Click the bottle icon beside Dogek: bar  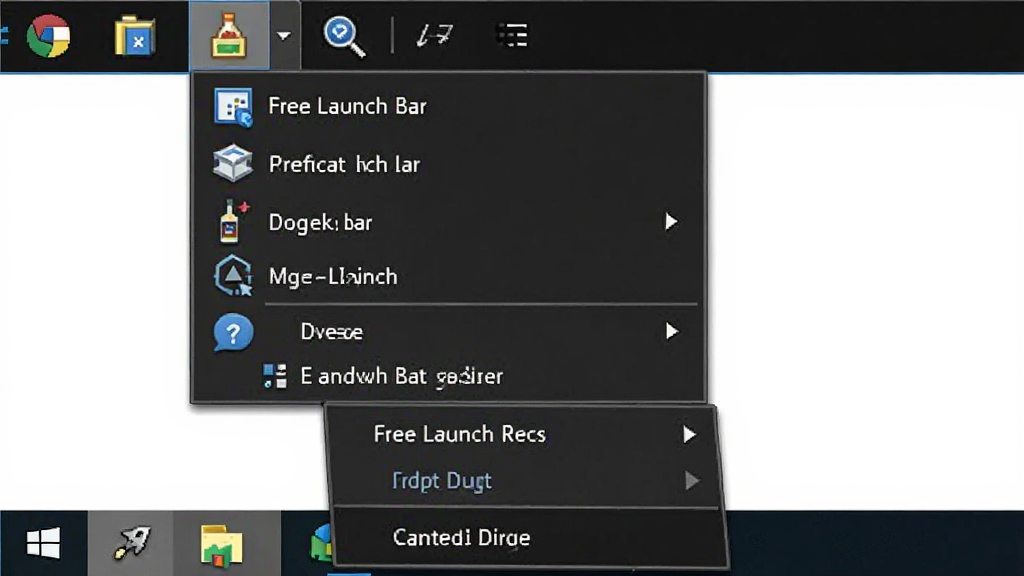coord(232,221)
